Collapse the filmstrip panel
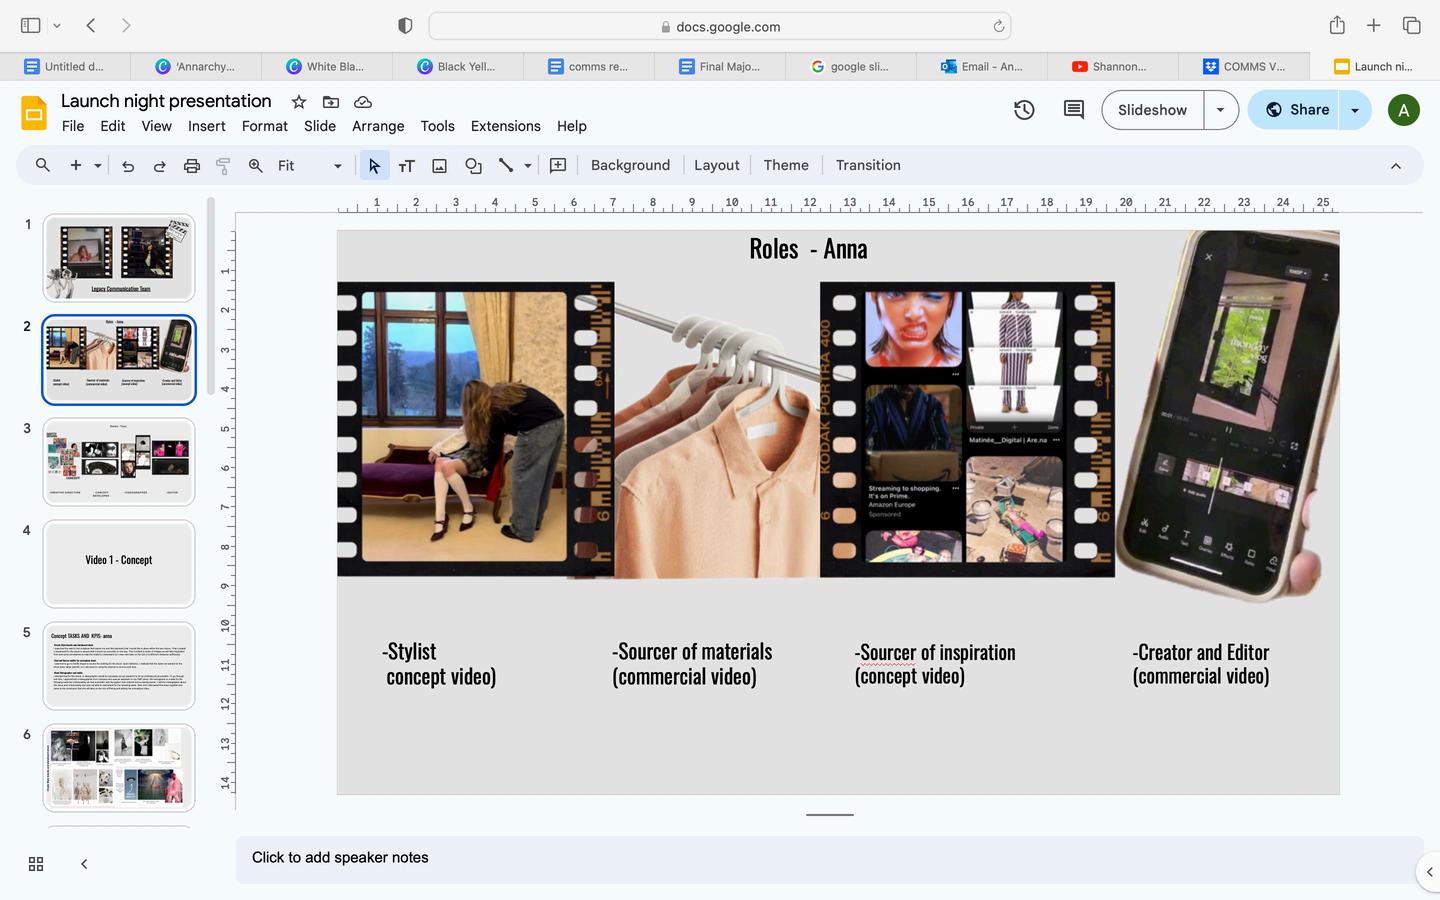The image size is (1440, 900). pos(84,864)
